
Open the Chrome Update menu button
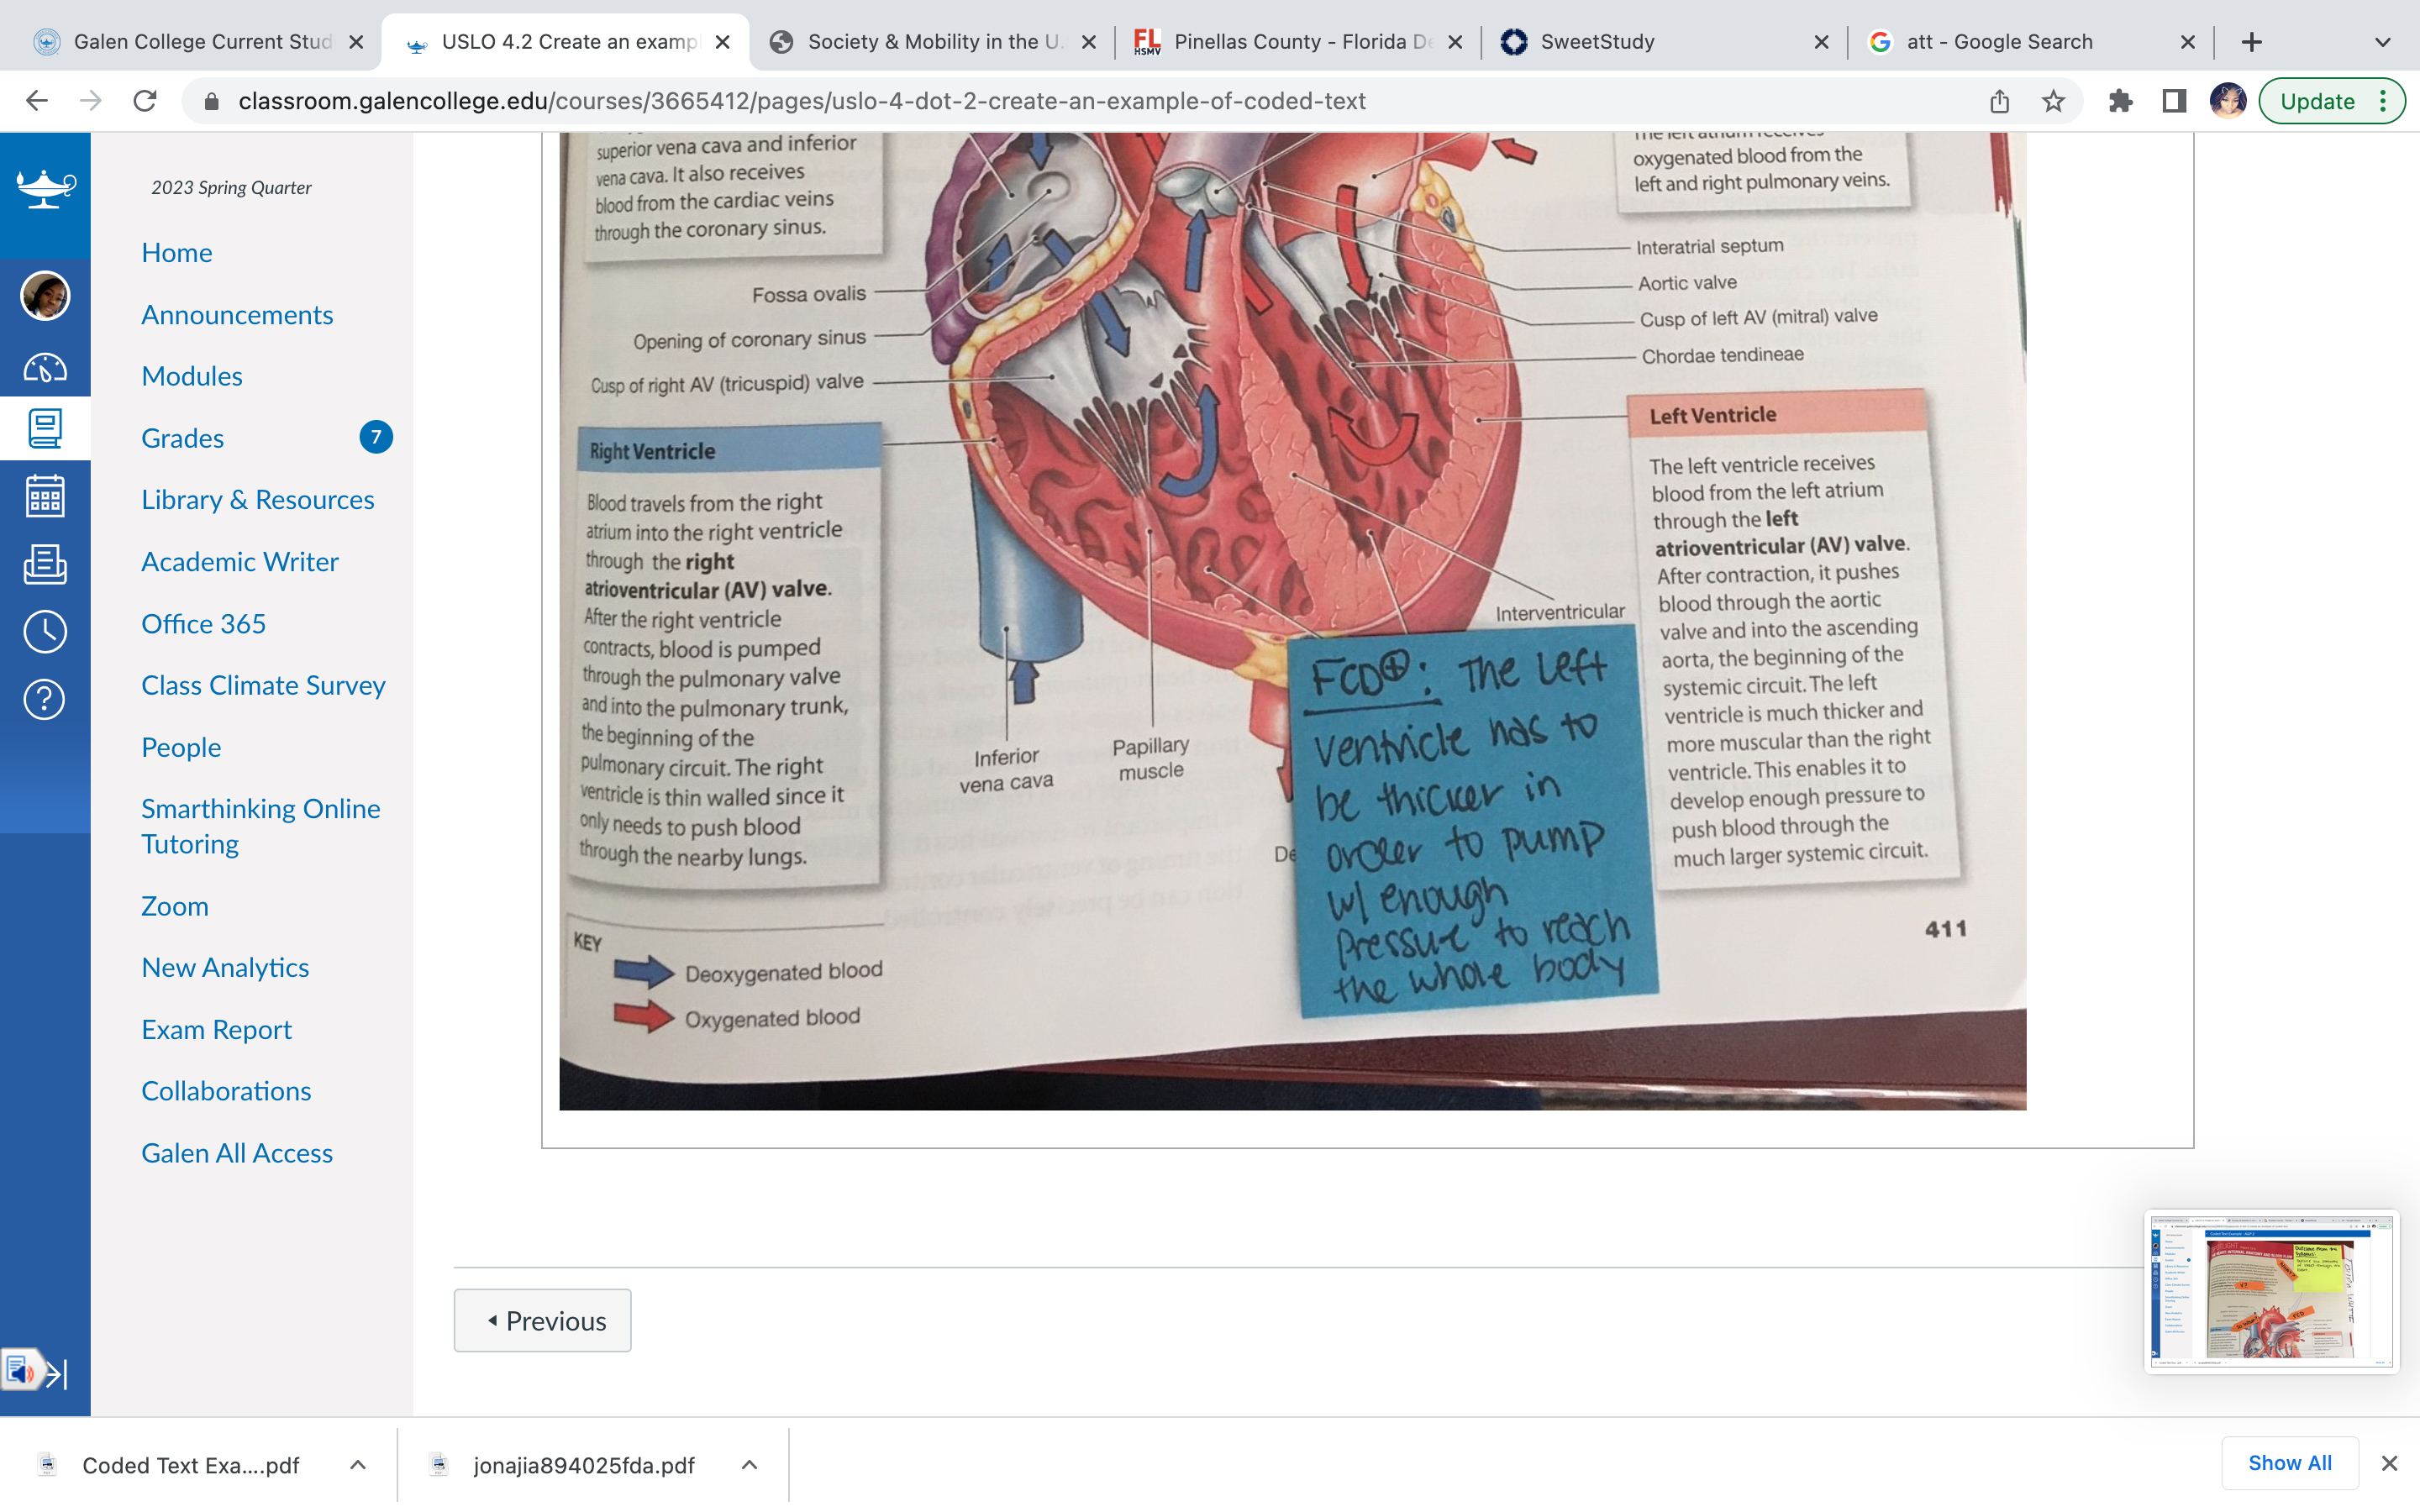tap(2332, 101)
